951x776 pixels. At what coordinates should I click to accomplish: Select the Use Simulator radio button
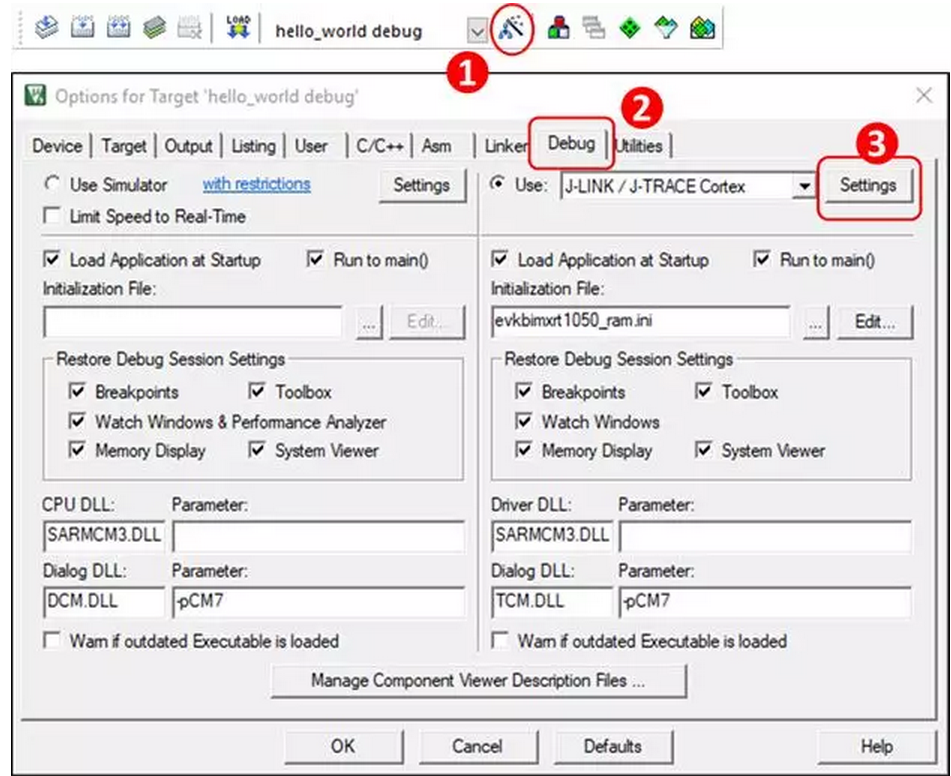tap(53, 184)
